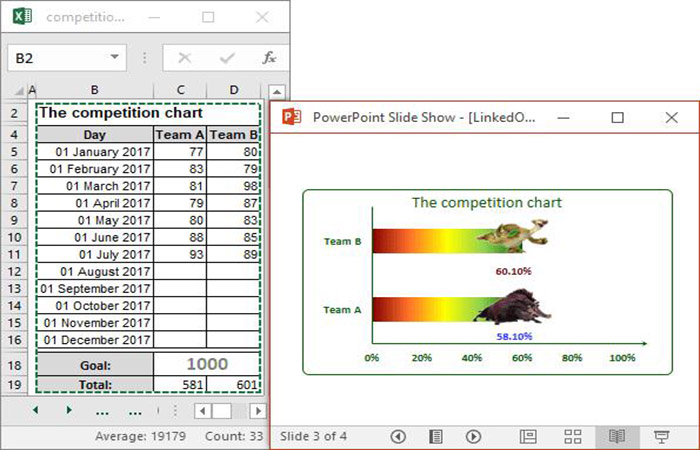Viewport: 700px width, 450px height.
Task: Select the '01 May 2017' cell
Action: [95, 220]
